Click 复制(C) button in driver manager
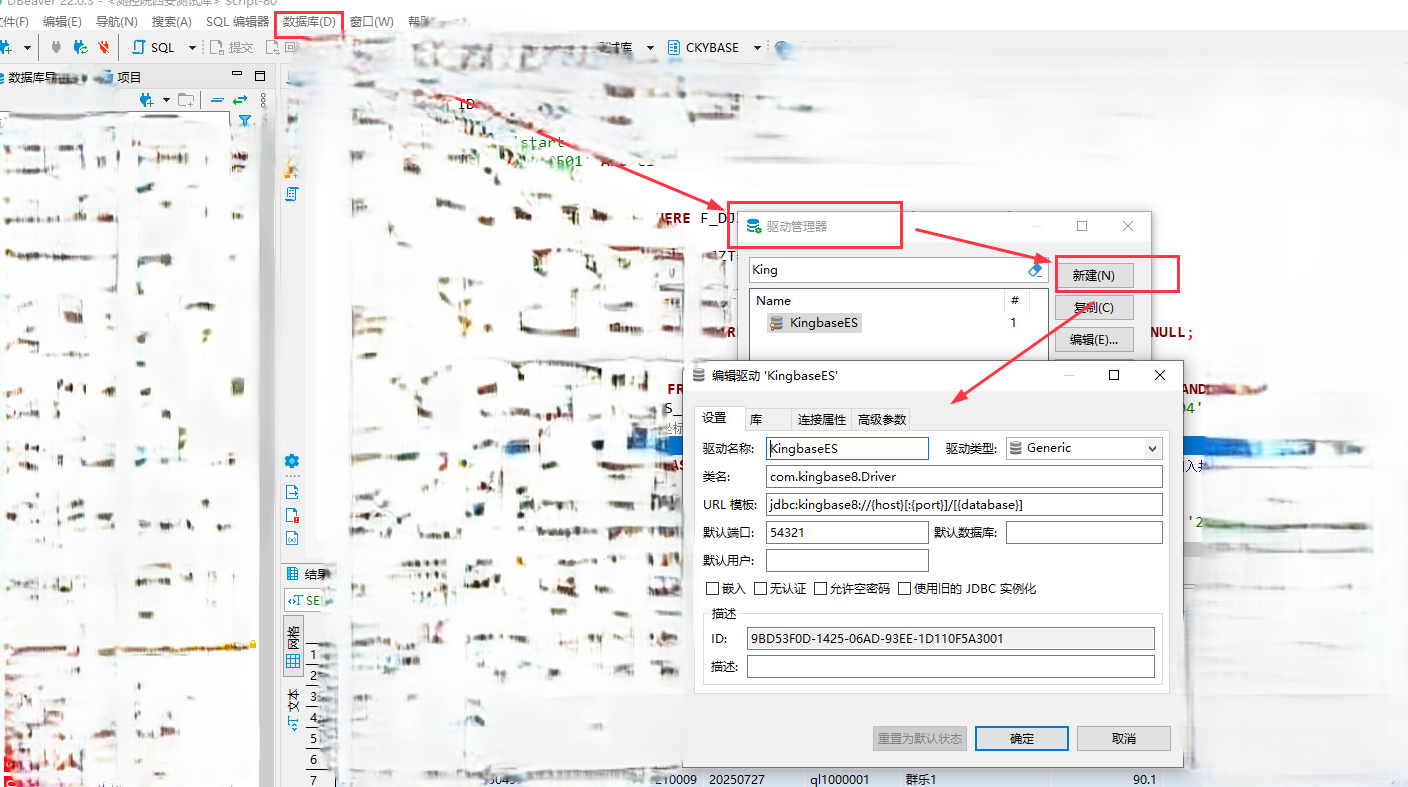The image size is (1408, 787). pos(1094,307)
